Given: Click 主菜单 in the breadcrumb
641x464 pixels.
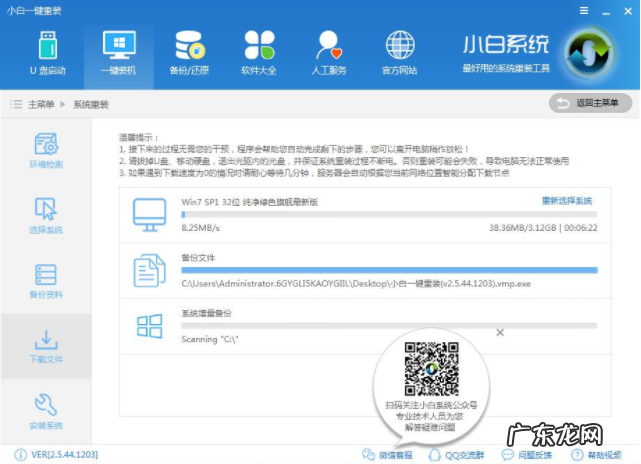Looking at the screenshot, I should pyautogui.click(x=41, y=104).
